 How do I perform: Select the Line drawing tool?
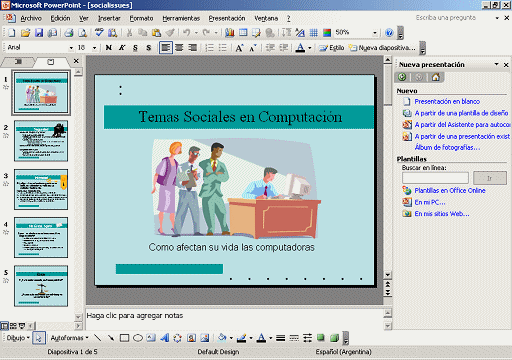click(x=97, y=338)
